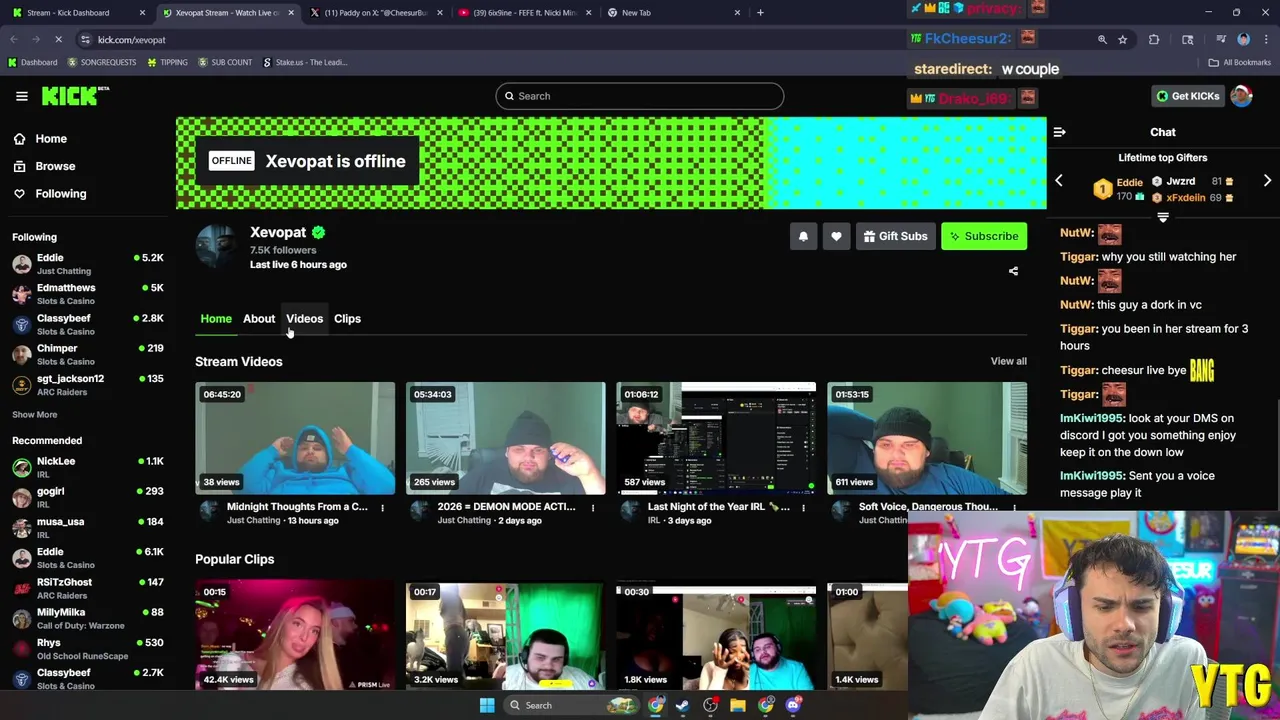The width and height of the screenshot is (1280, 720).
Task: Open MillyMilka in Recommended list
Action: coord(87,618)
